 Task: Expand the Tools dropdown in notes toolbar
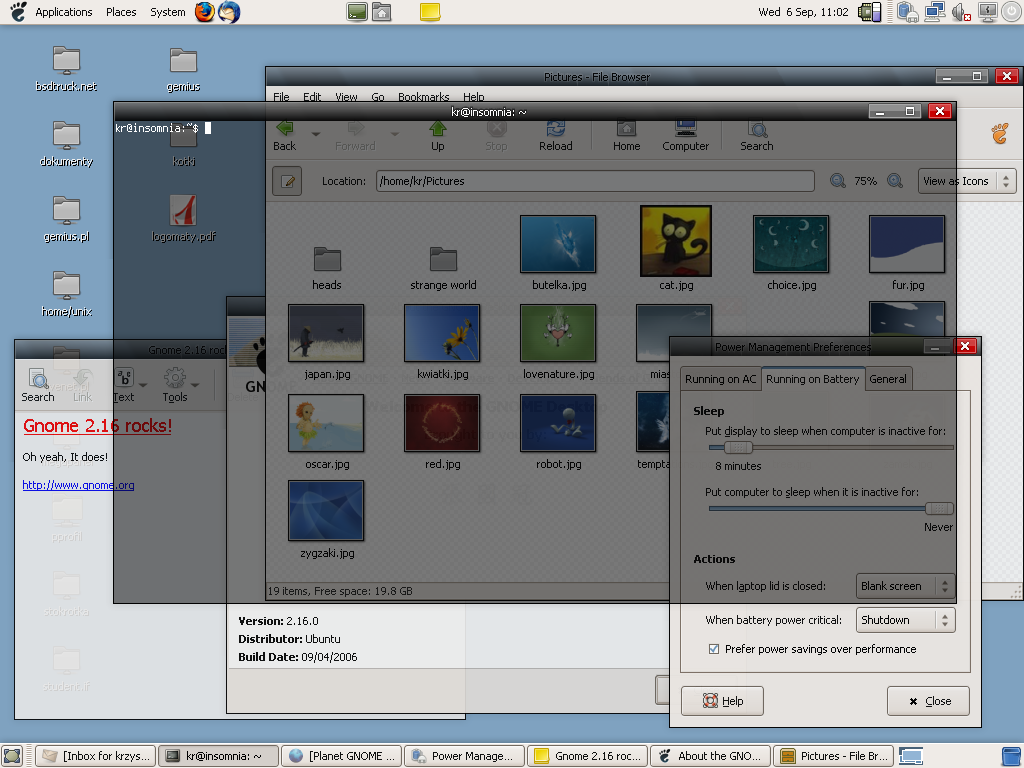(x=195, y=385)
